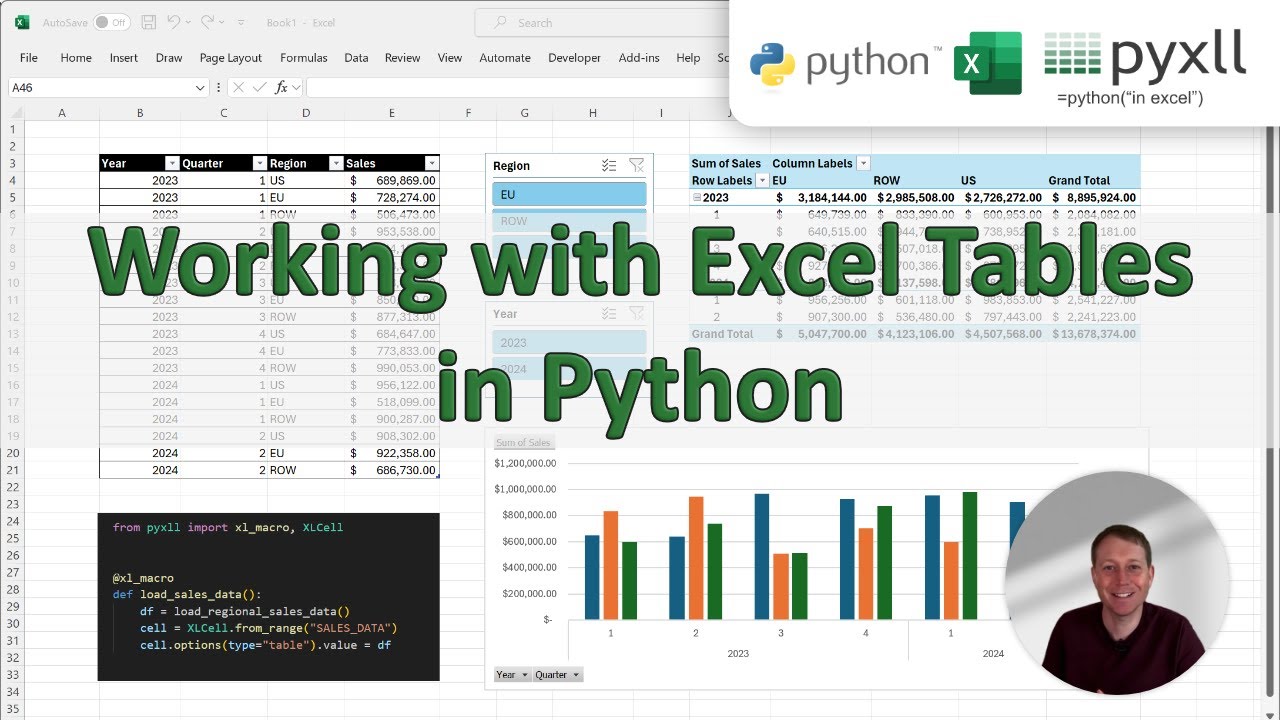The image size is (1280, 720).
Task: Switch to the View tab
Action: (x=450, y=58)
